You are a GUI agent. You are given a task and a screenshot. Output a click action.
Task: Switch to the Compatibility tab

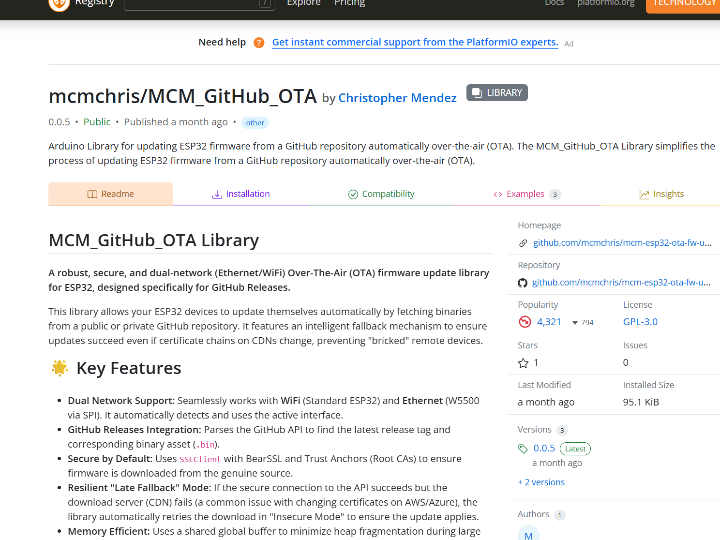click(x=381, y=194)
